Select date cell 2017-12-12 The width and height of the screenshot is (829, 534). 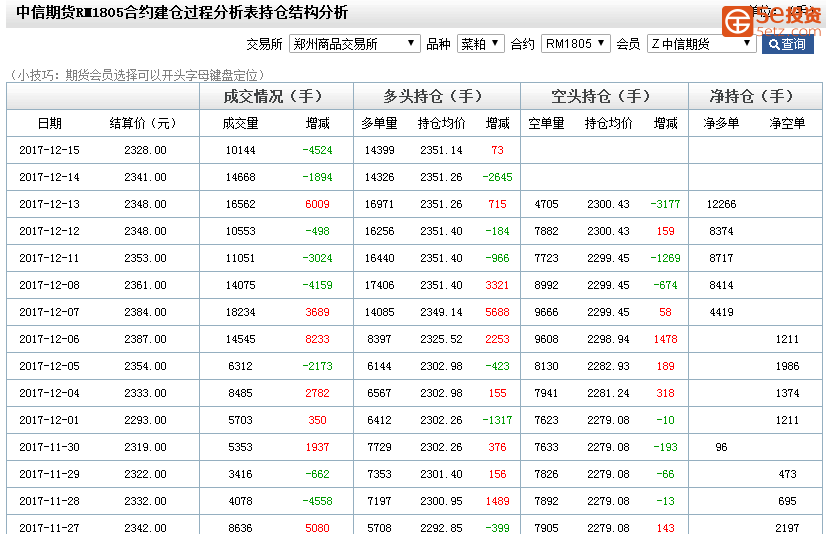tap(49, 231)
